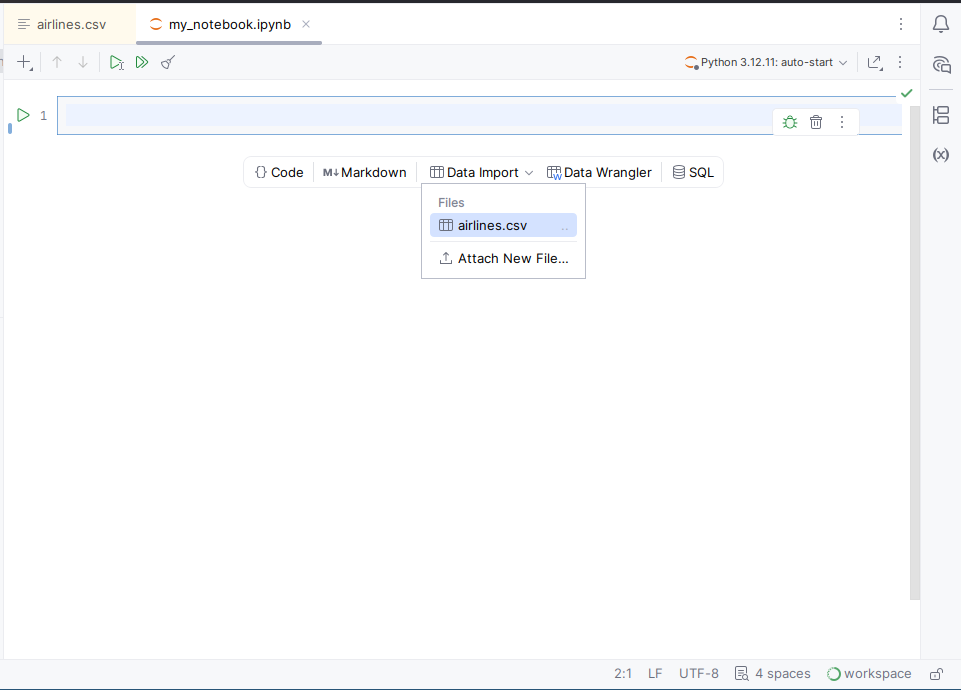Collapse the Data Import dropdown
Viewport: 961px width, 690px height.
[x=482, y=172]
